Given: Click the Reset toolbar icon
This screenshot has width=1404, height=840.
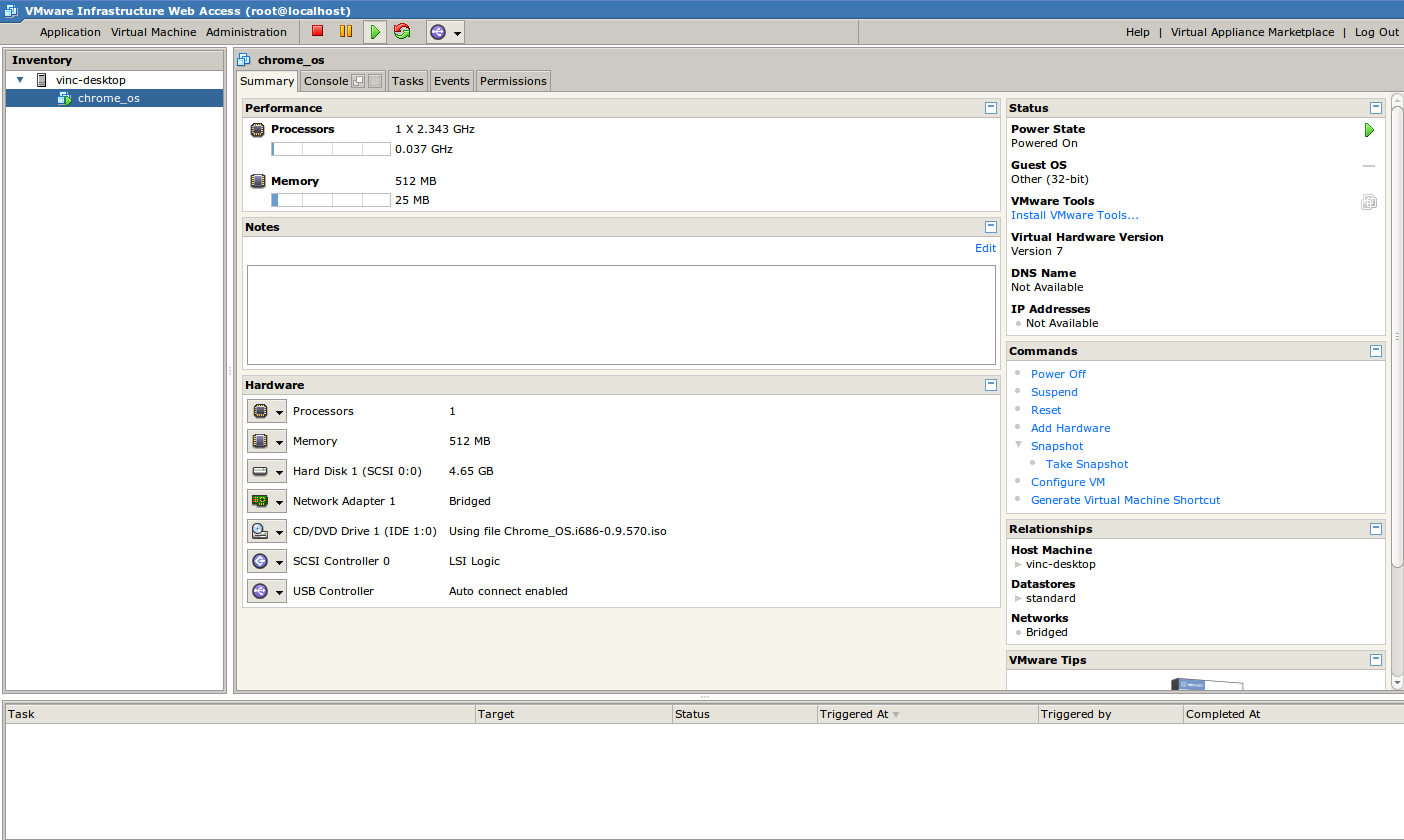Looking at the screenshot, I should [402, 32].
